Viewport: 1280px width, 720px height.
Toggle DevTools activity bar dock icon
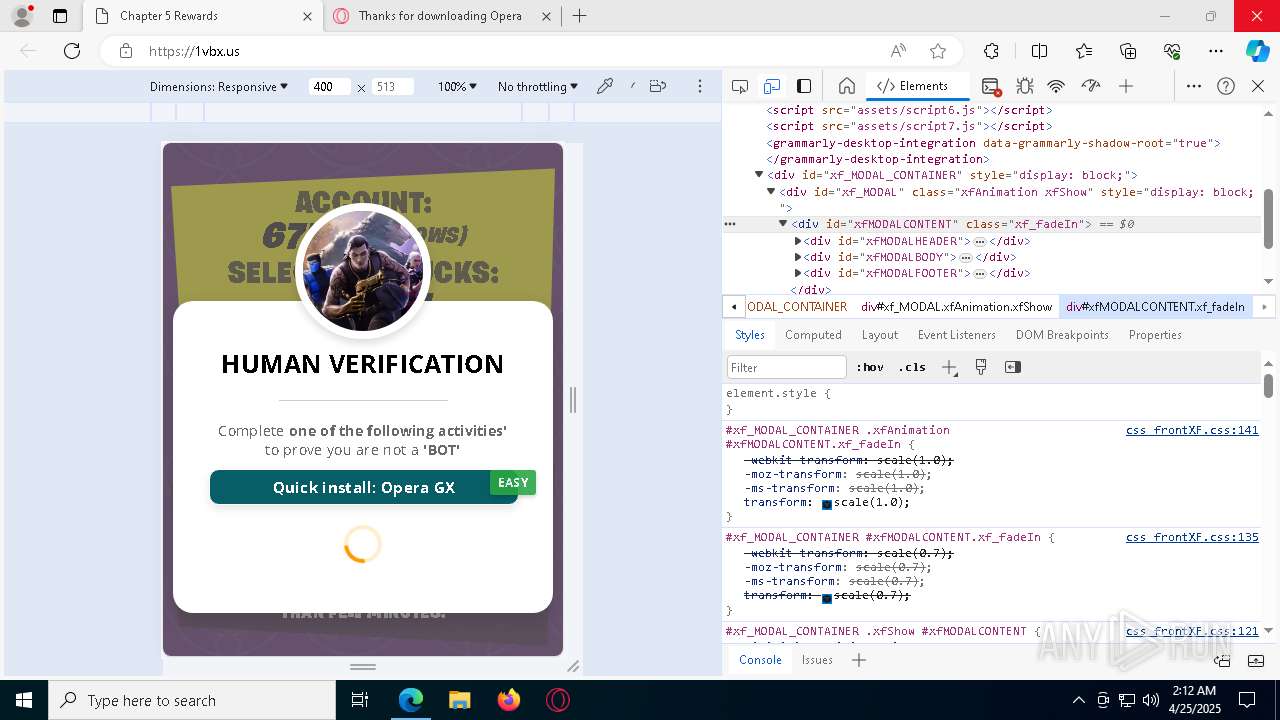point(804,86)
